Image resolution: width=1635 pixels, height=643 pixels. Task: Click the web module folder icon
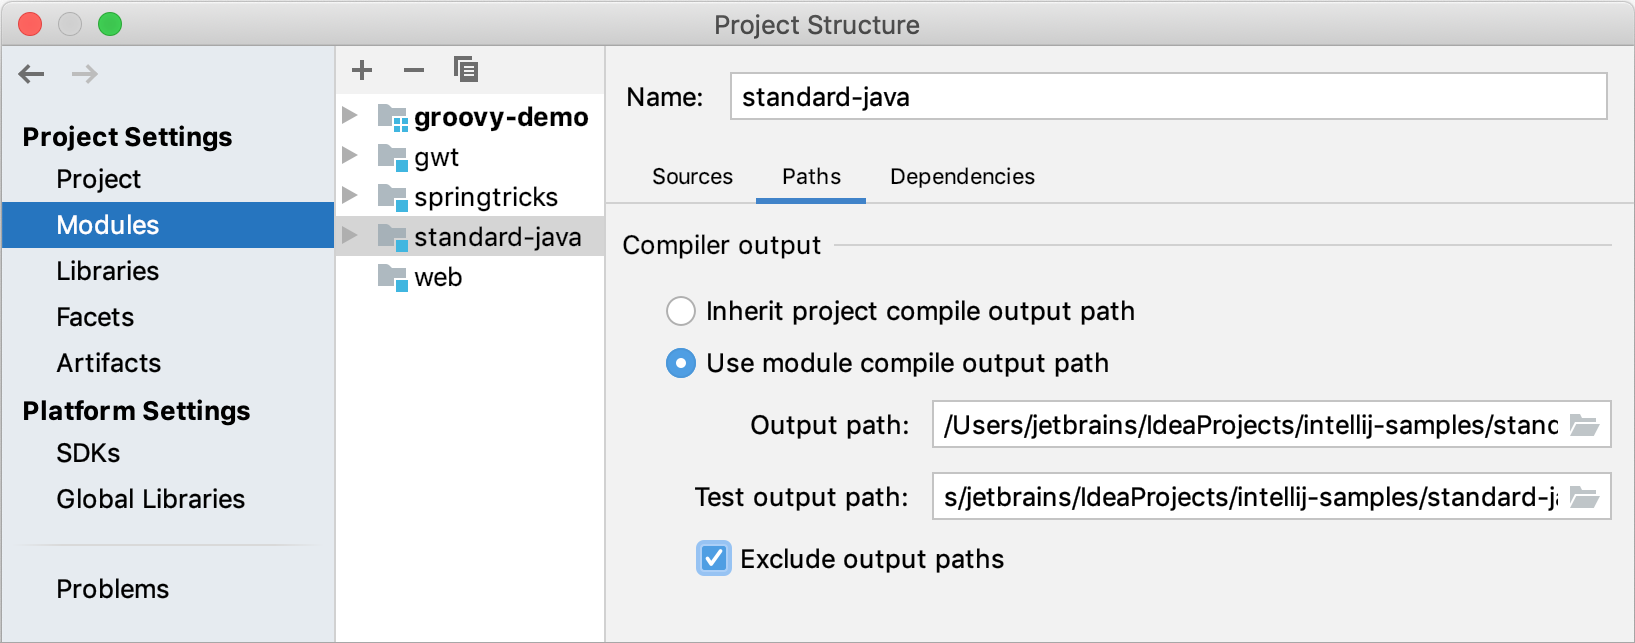391,277
